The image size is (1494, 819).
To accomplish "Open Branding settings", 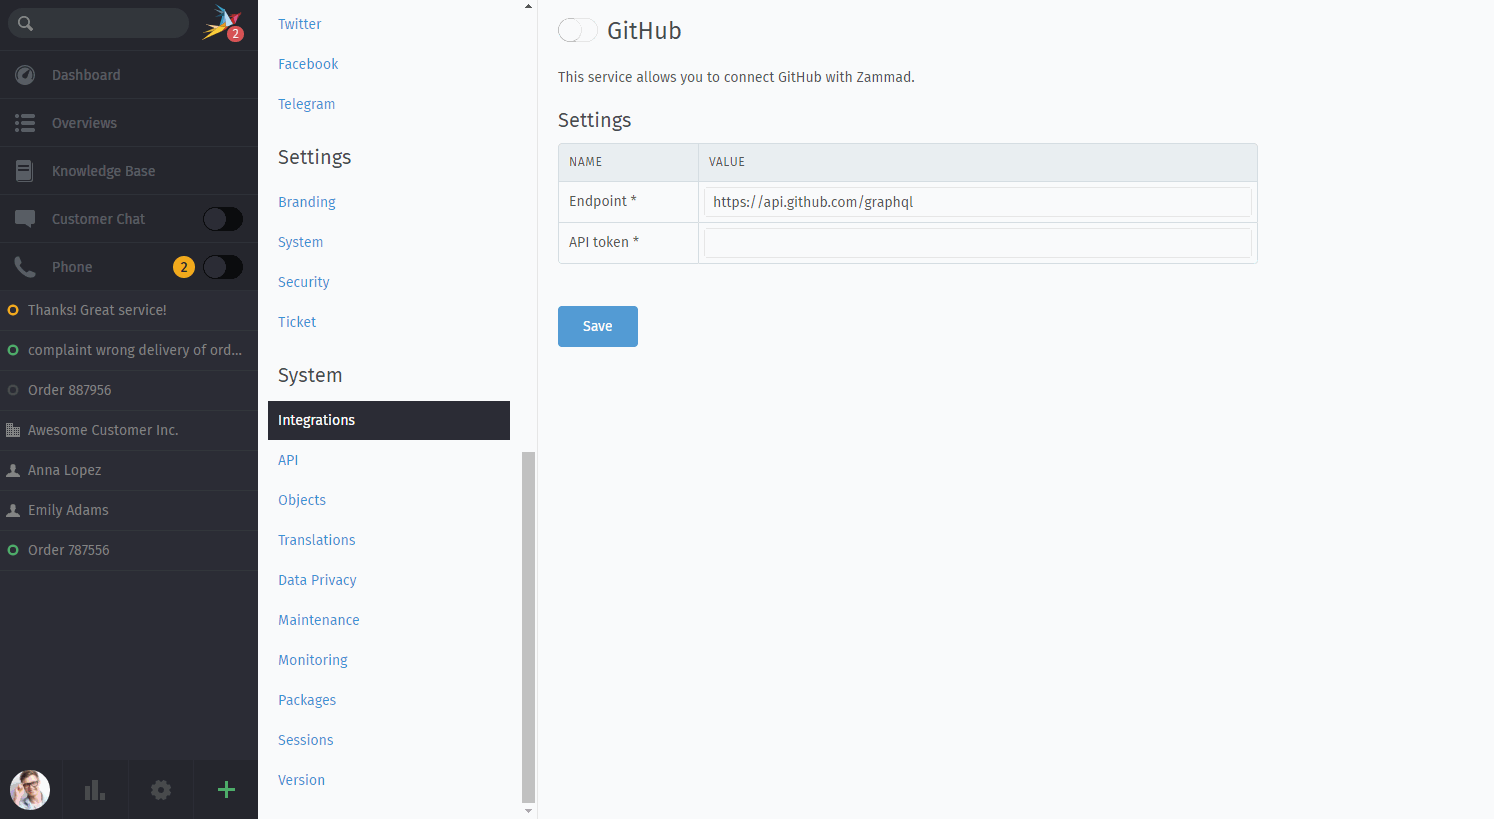I will point(307,202).
